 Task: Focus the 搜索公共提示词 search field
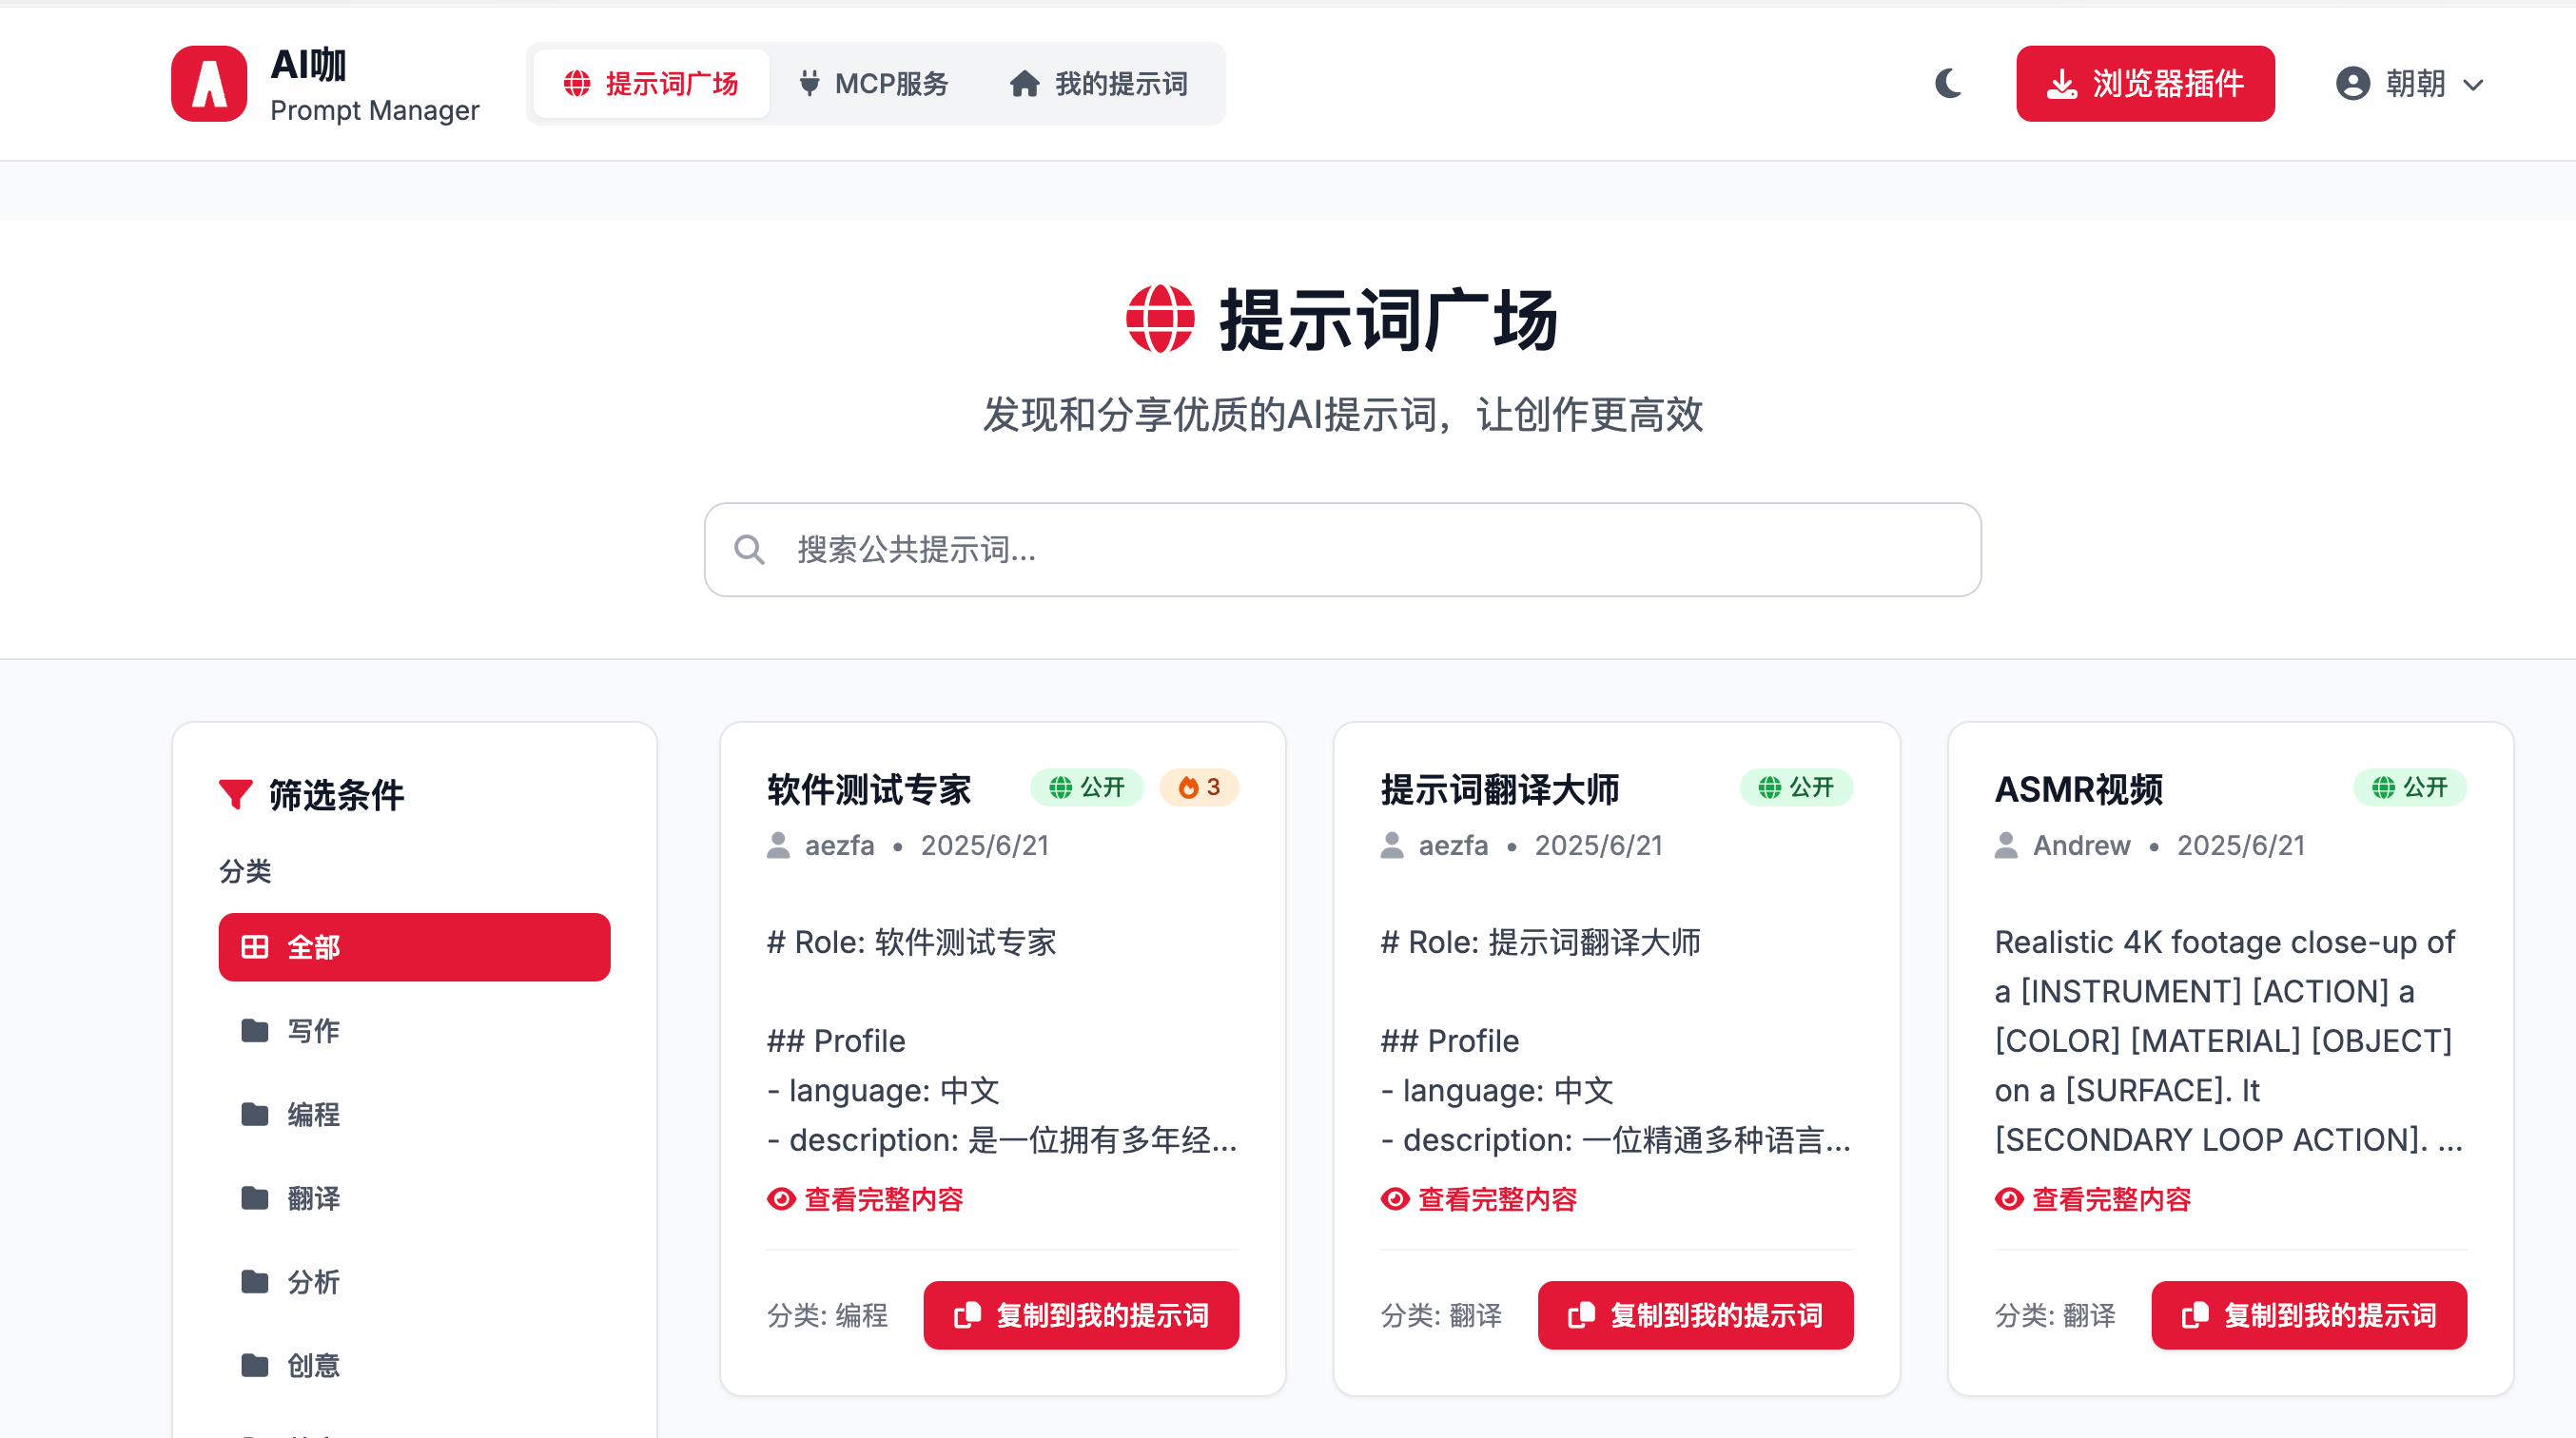1342,549
